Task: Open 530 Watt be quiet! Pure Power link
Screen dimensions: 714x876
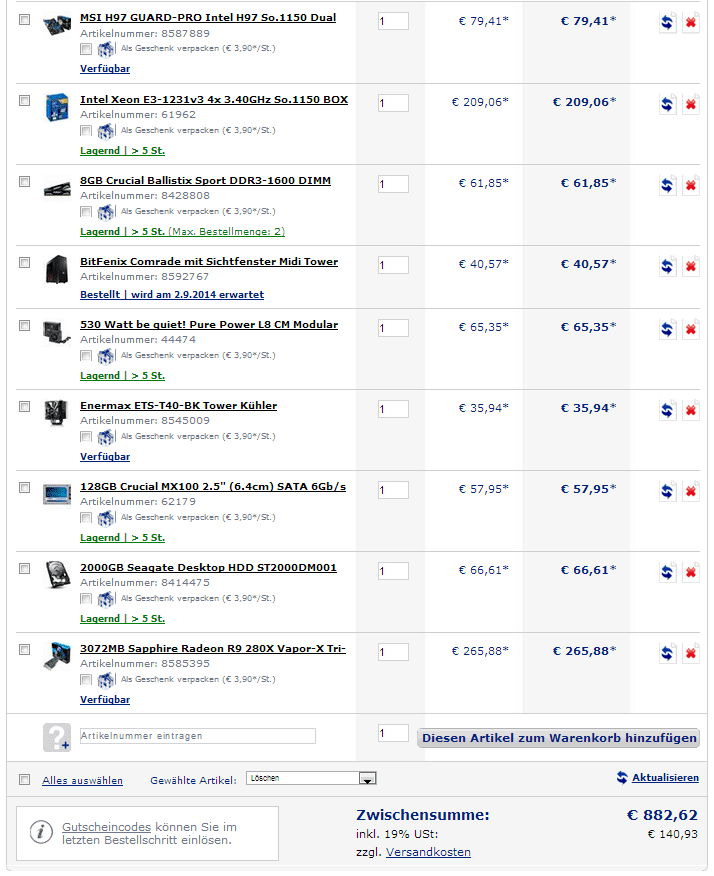Action: pyautogui.click(x=209, y=325)
